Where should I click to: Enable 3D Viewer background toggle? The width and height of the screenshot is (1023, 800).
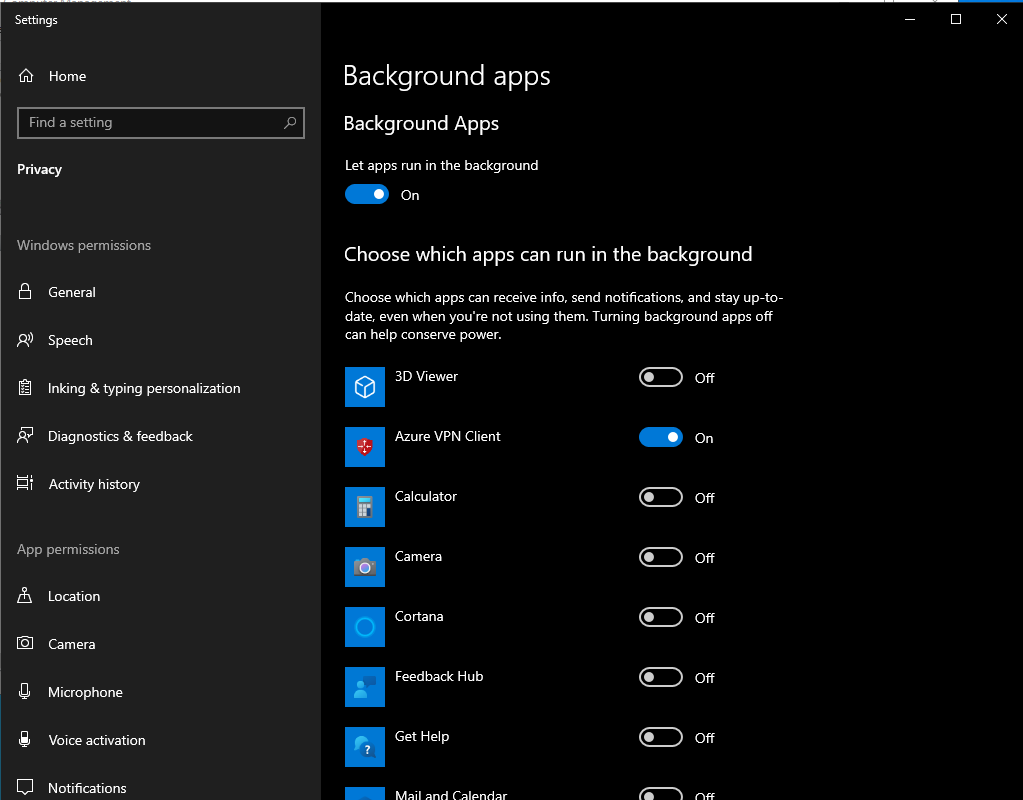pos(661,377)
